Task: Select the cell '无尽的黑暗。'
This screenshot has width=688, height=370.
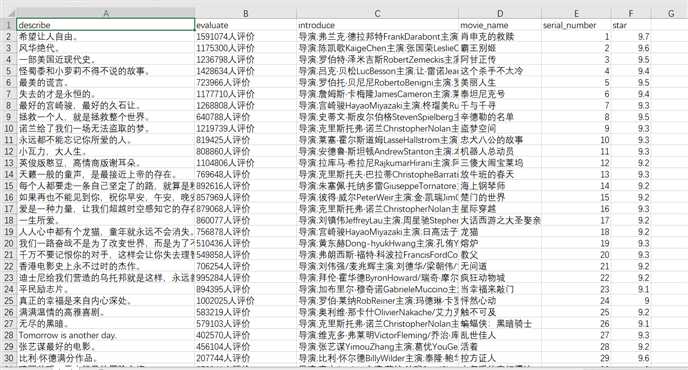Action: [106, 323]
